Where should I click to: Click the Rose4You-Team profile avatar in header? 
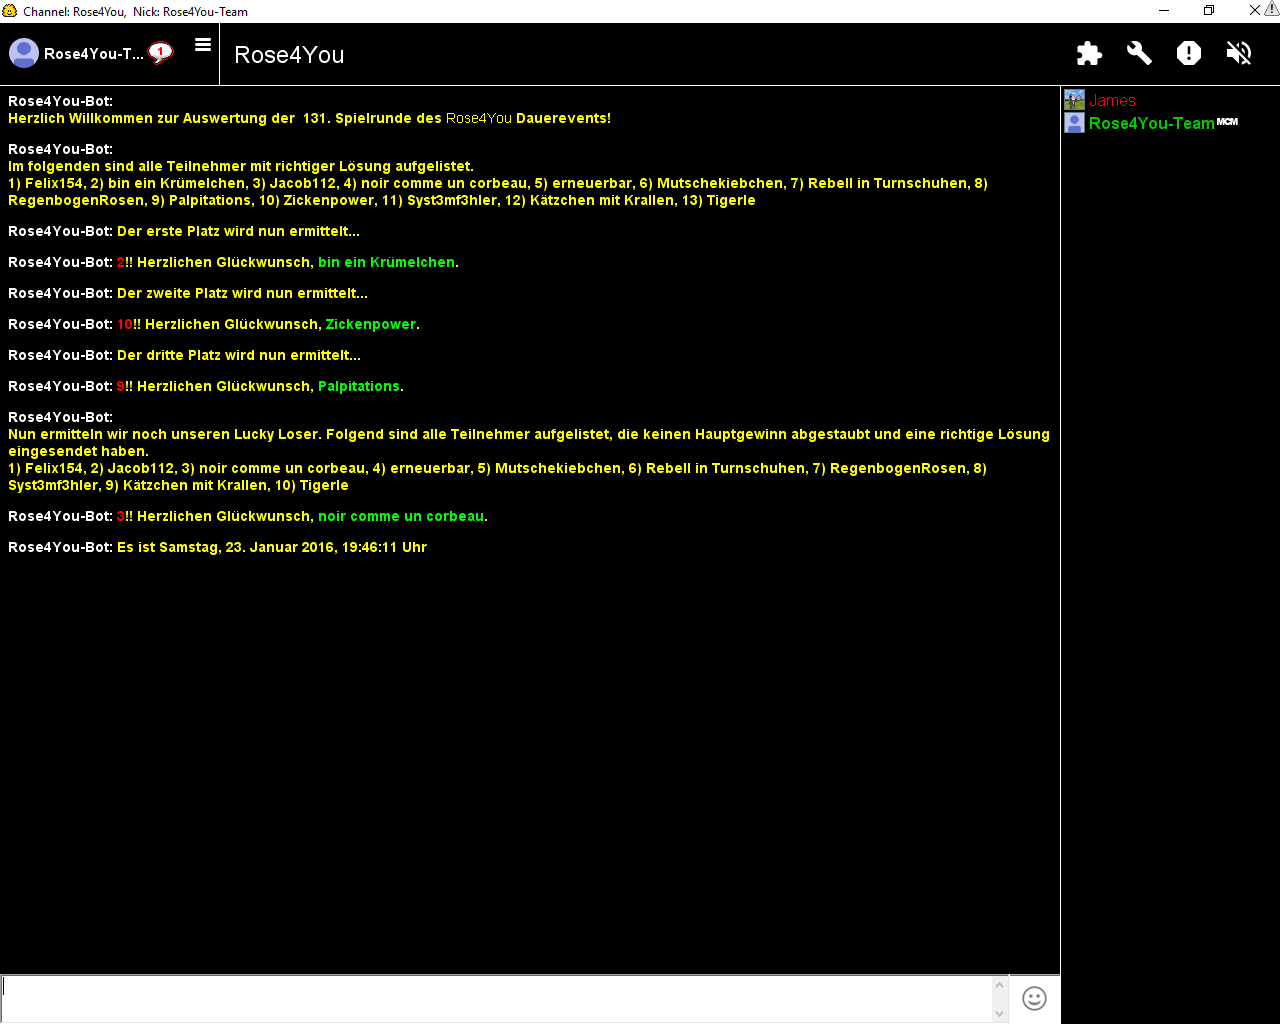click(x=24, y=53)
